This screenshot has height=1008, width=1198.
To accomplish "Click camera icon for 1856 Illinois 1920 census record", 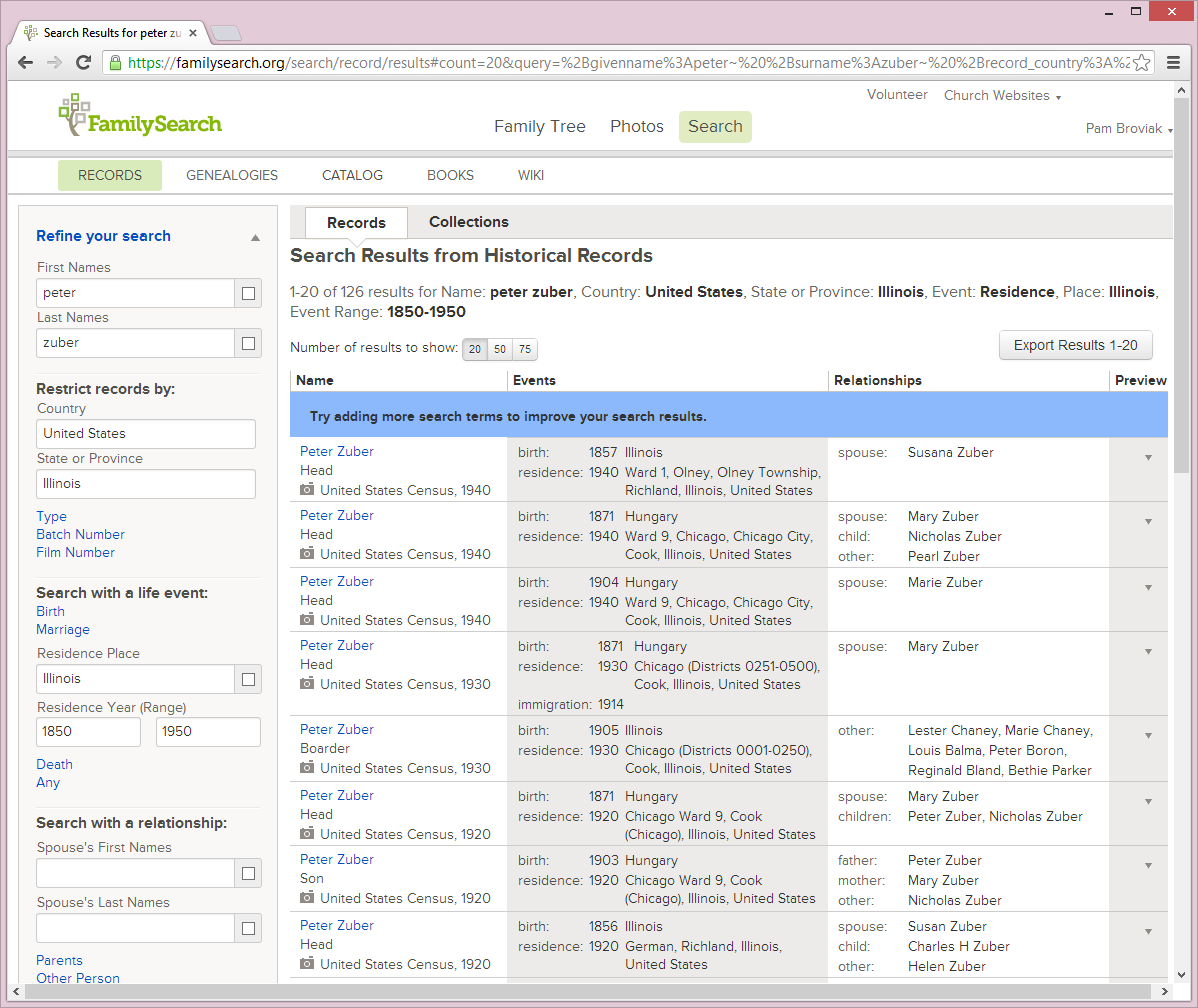I will 307,963.
